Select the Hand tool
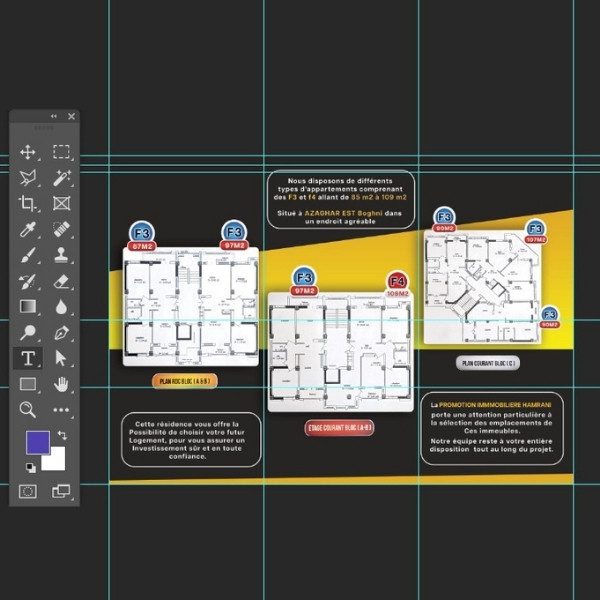600x600 pixels. click(x=61, y=384)
